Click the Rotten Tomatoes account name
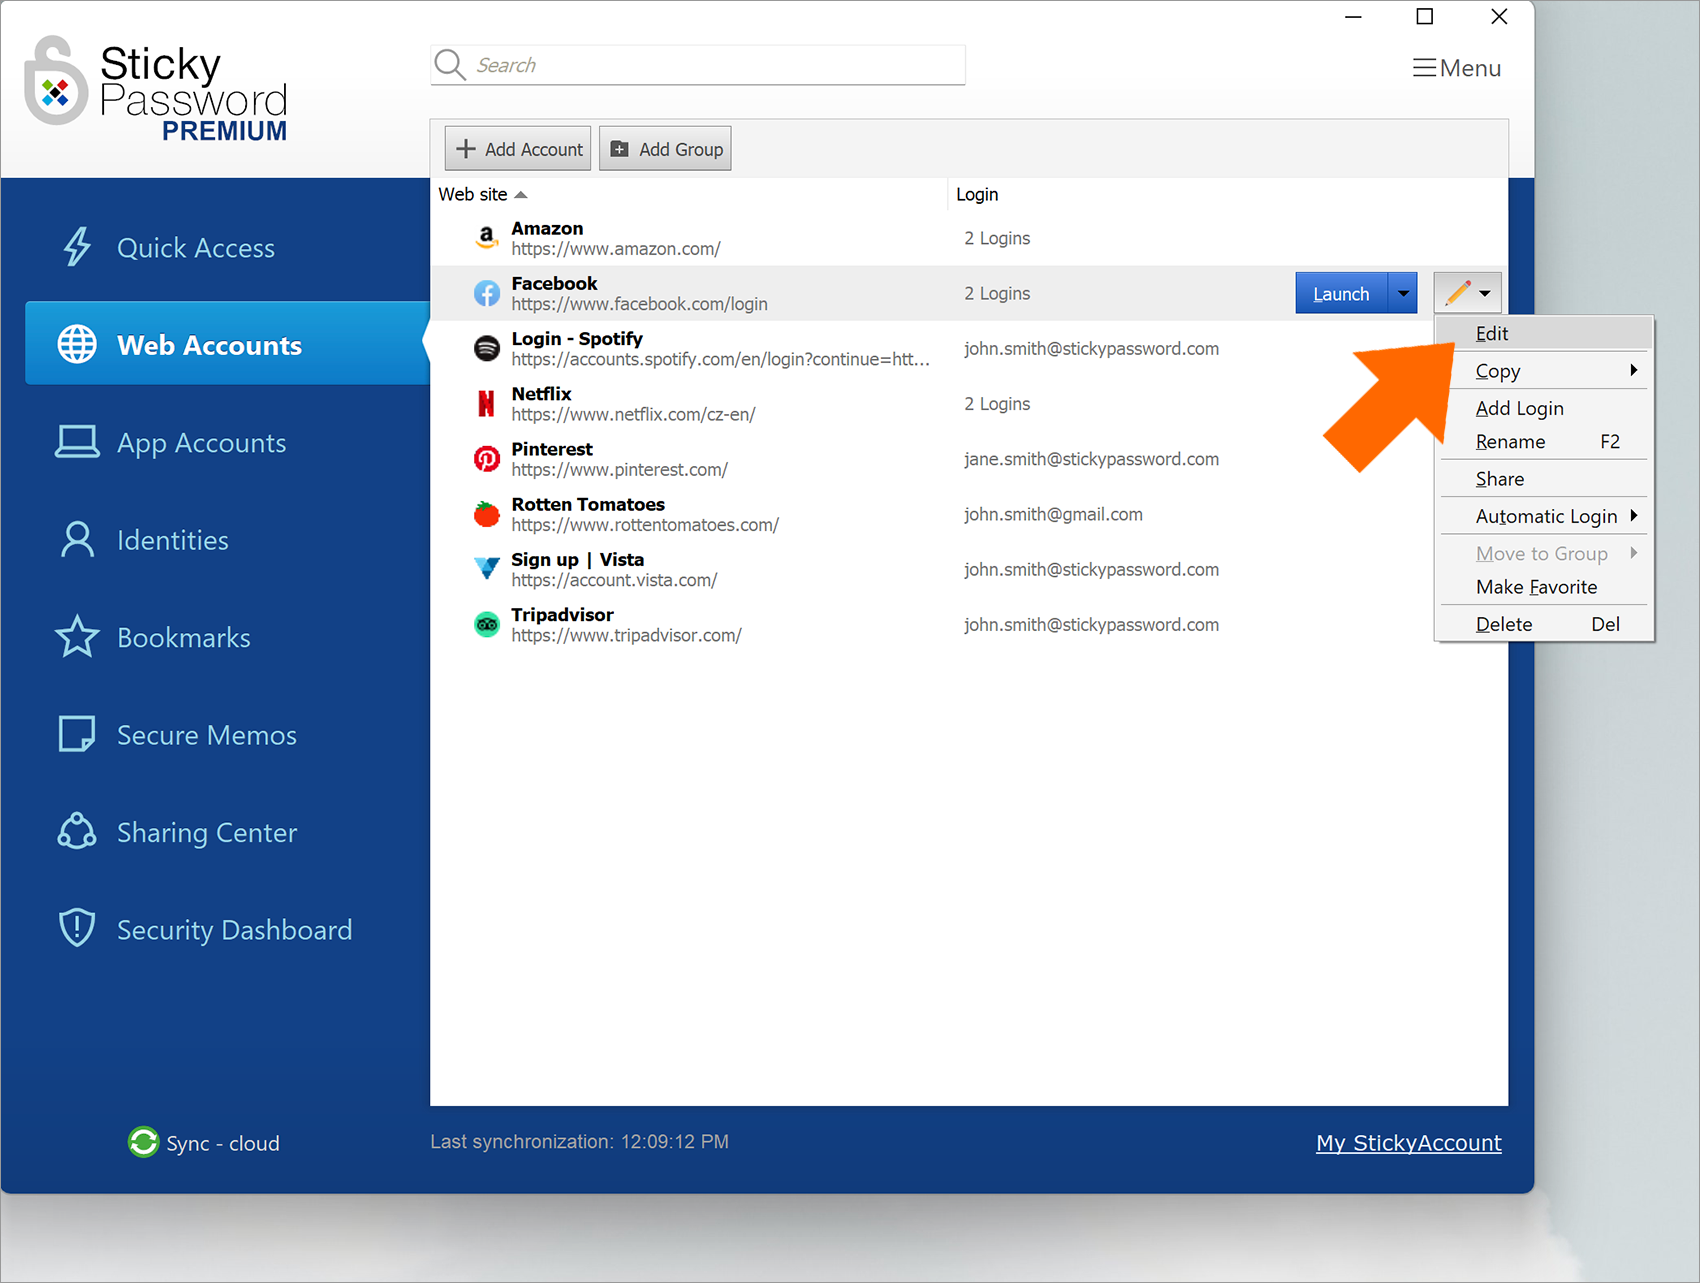Image resolution: width=1700 pixels, height=1283 pixels. (x=588, y=504)
